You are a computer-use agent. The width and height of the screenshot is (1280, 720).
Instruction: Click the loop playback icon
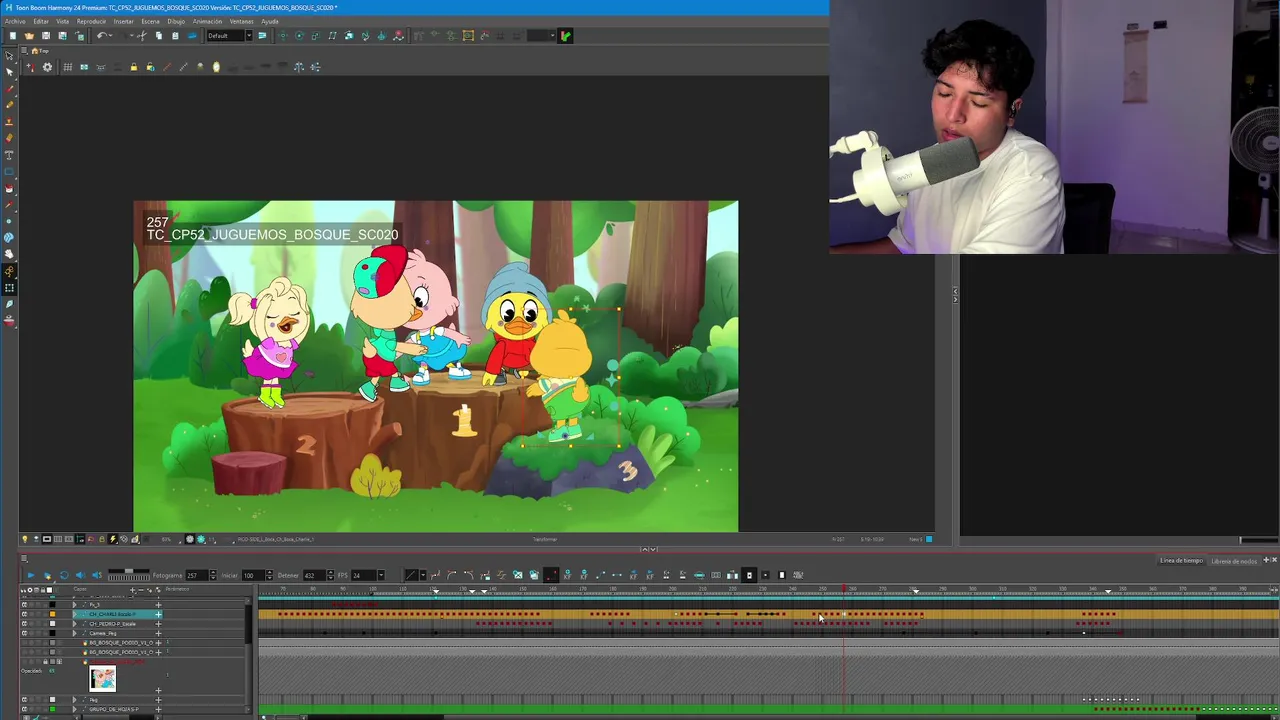coord(64,575)
